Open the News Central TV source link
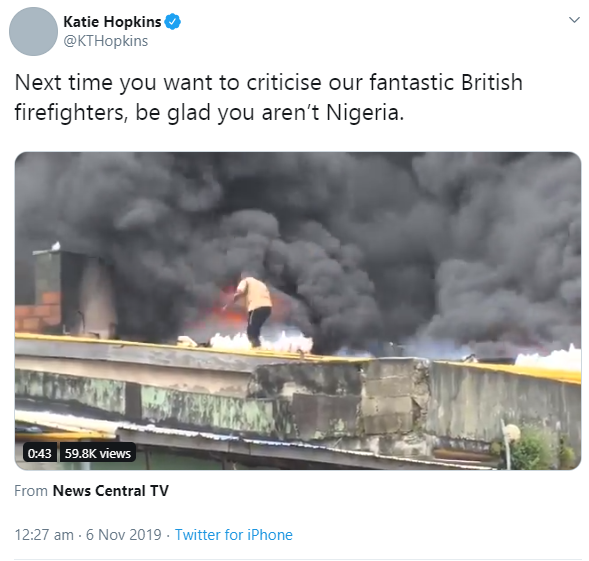This screenshot has height=561, width=589. tap(110, 491)
